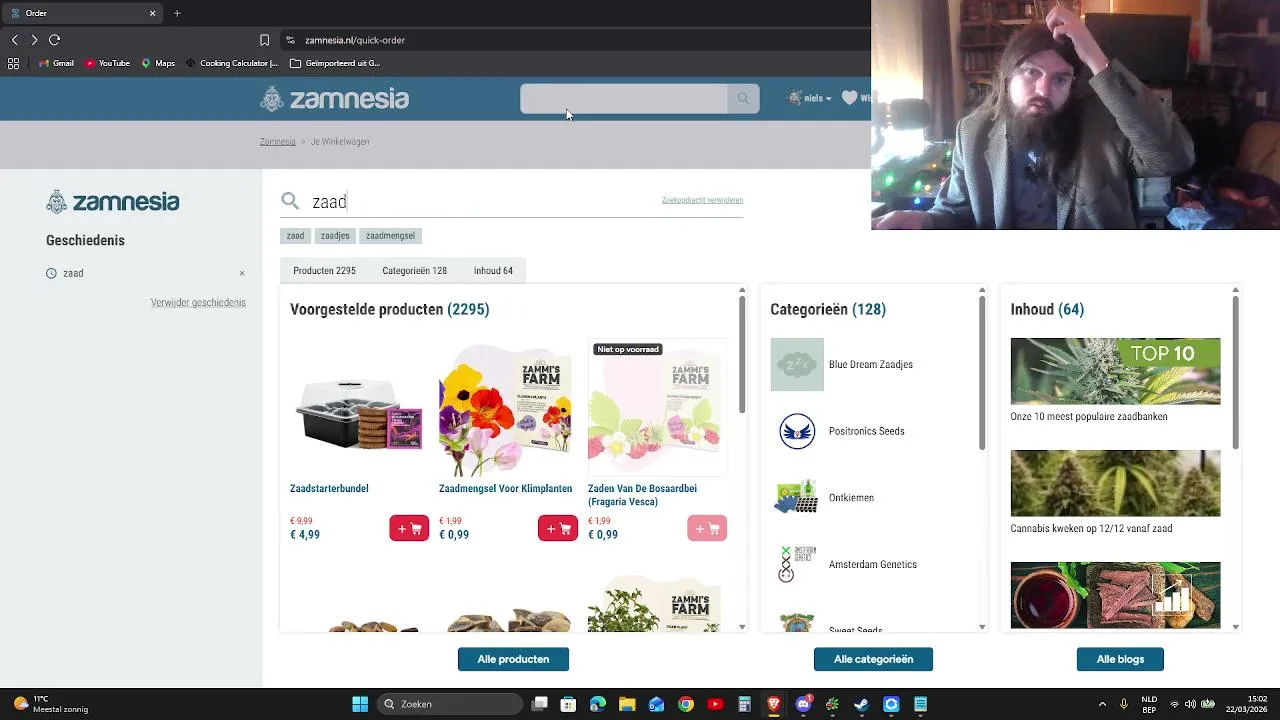
Task: Open the Gmail bookmark
Action: point(56,63)
